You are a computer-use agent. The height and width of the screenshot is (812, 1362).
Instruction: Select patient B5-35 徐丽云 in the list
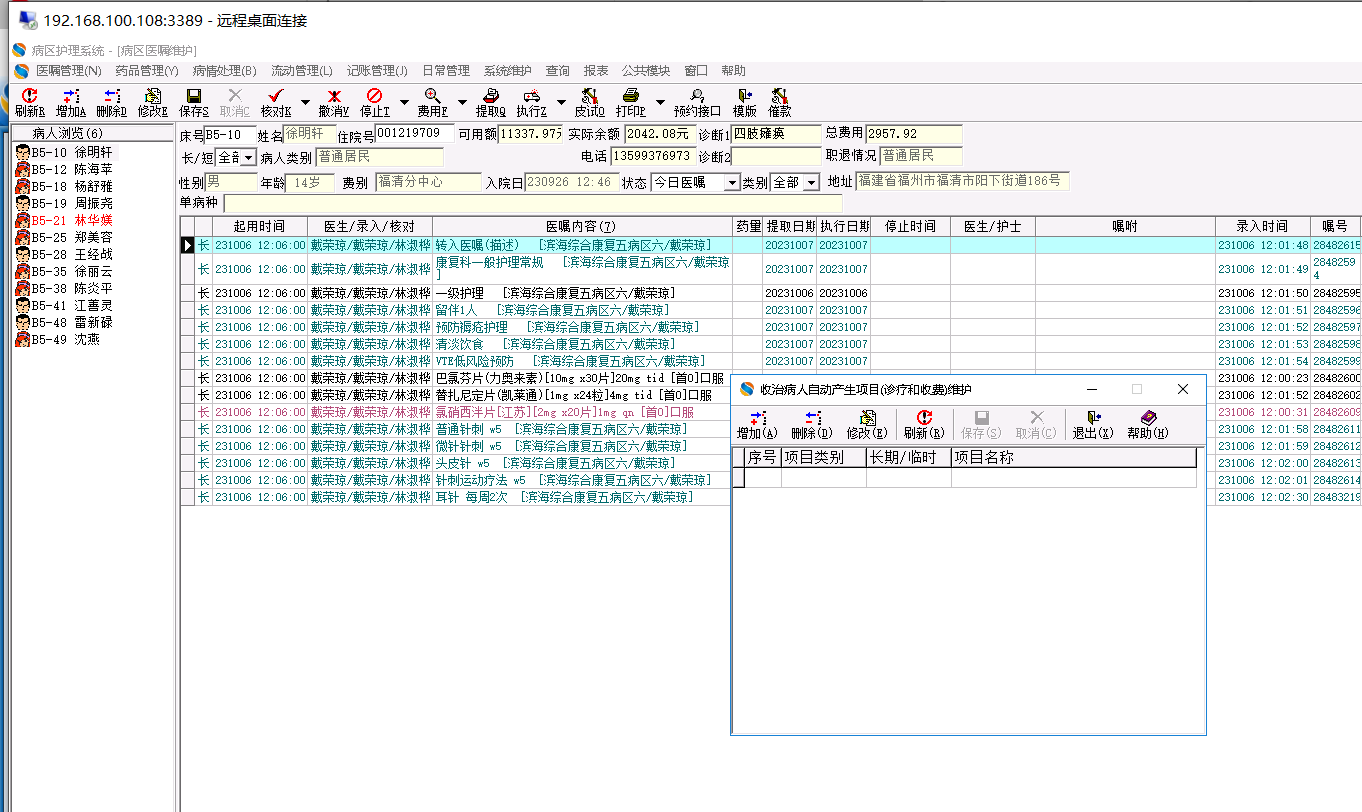(x=72, y=272)
